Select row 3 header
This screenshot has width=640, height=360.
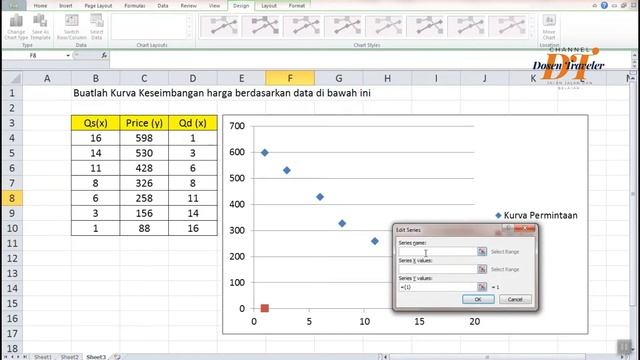click(x=12, y=123)
